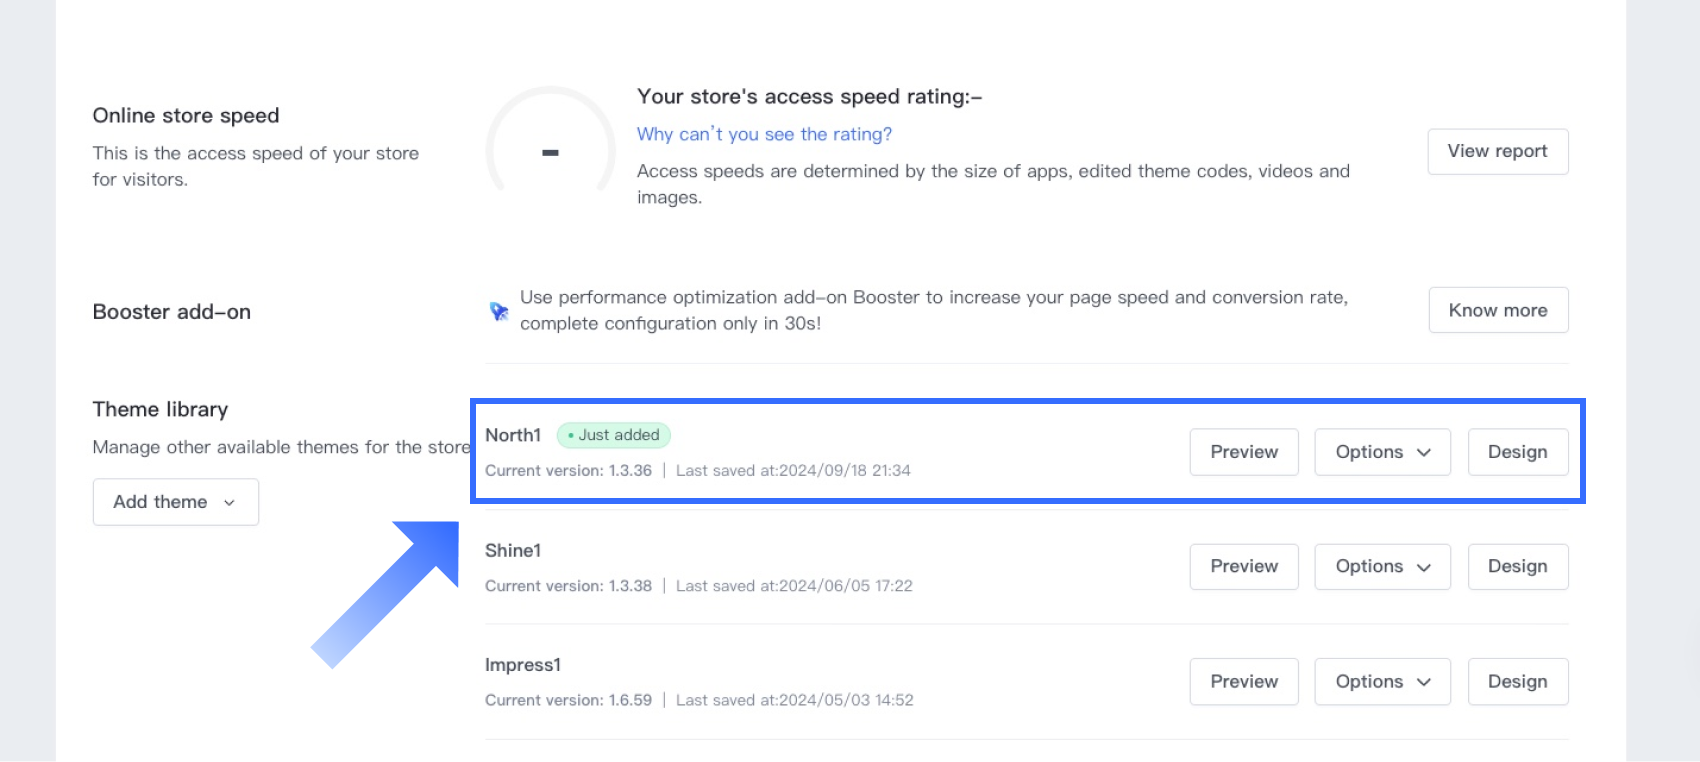Click the 'Just added' badge on North1

pos(613,435)
